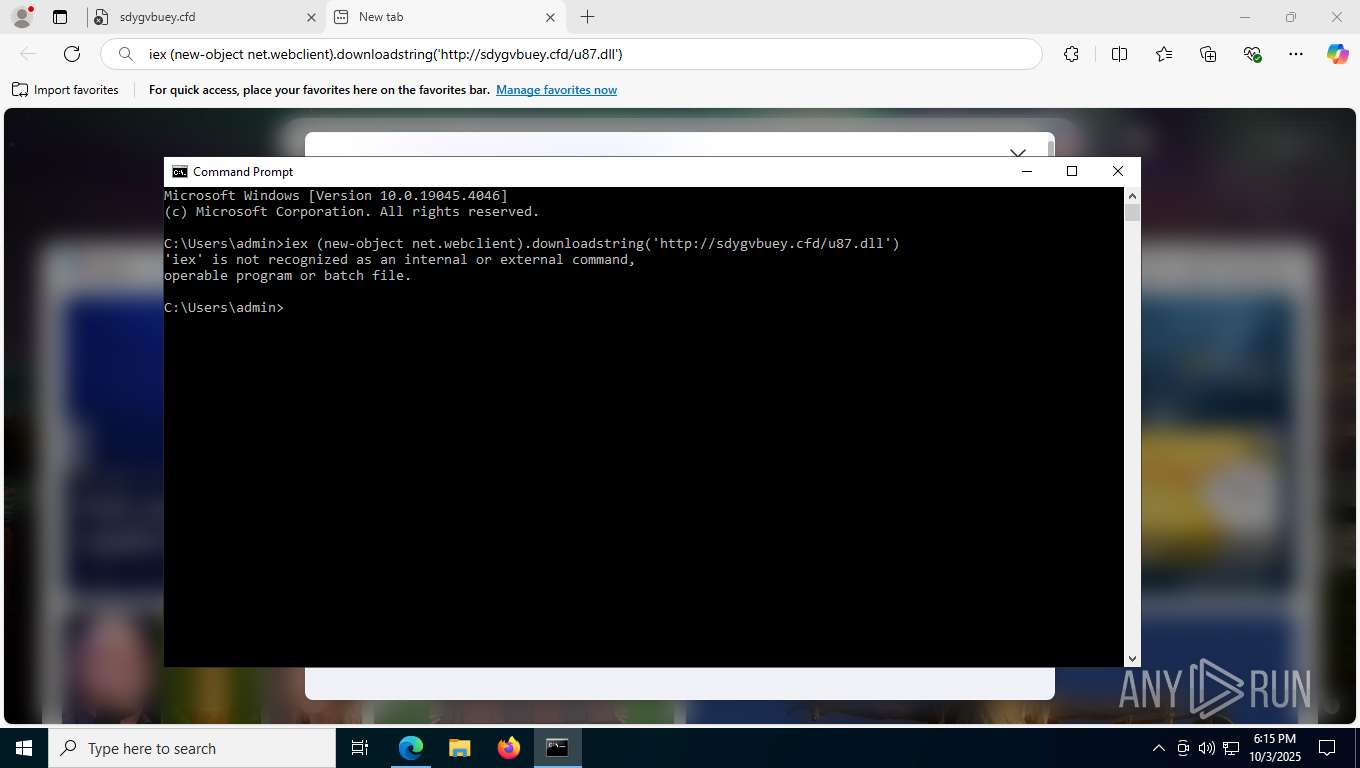Open the Extensions puzzle icon
Screen dimensions: 1360x768
point(1071,54)
